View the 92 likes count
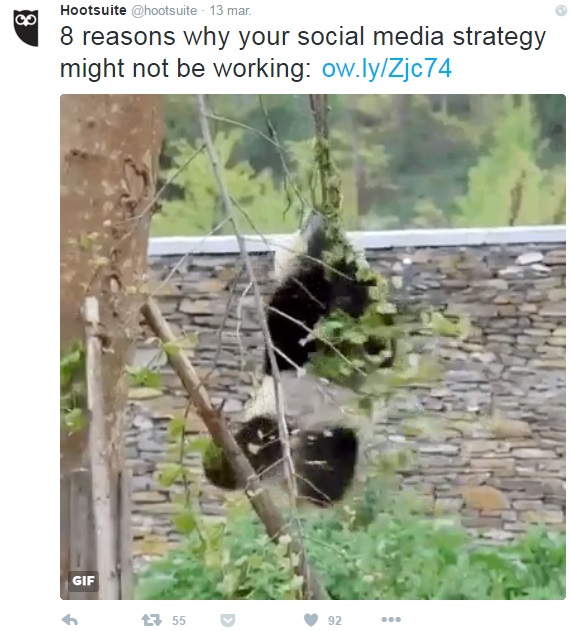Viewport: 573px width, 631px height. tap(334, 620)
